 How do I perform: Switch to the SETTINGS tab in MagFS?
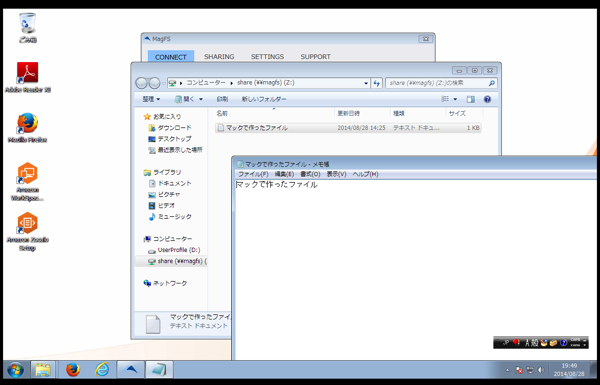click(x=267, y=57)
